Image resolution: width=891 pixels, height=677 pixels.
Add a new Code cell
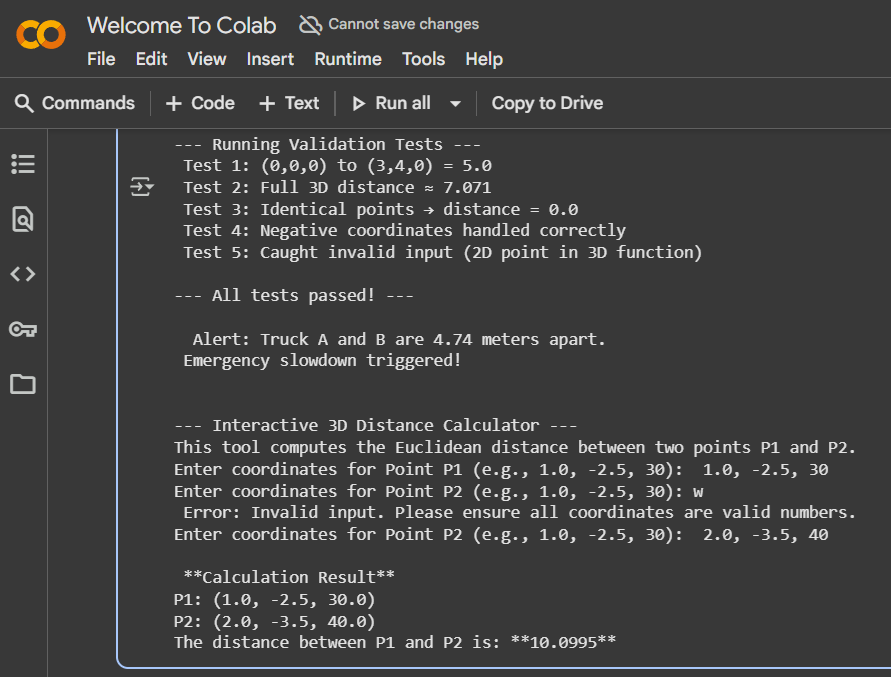tap(200, 103)
